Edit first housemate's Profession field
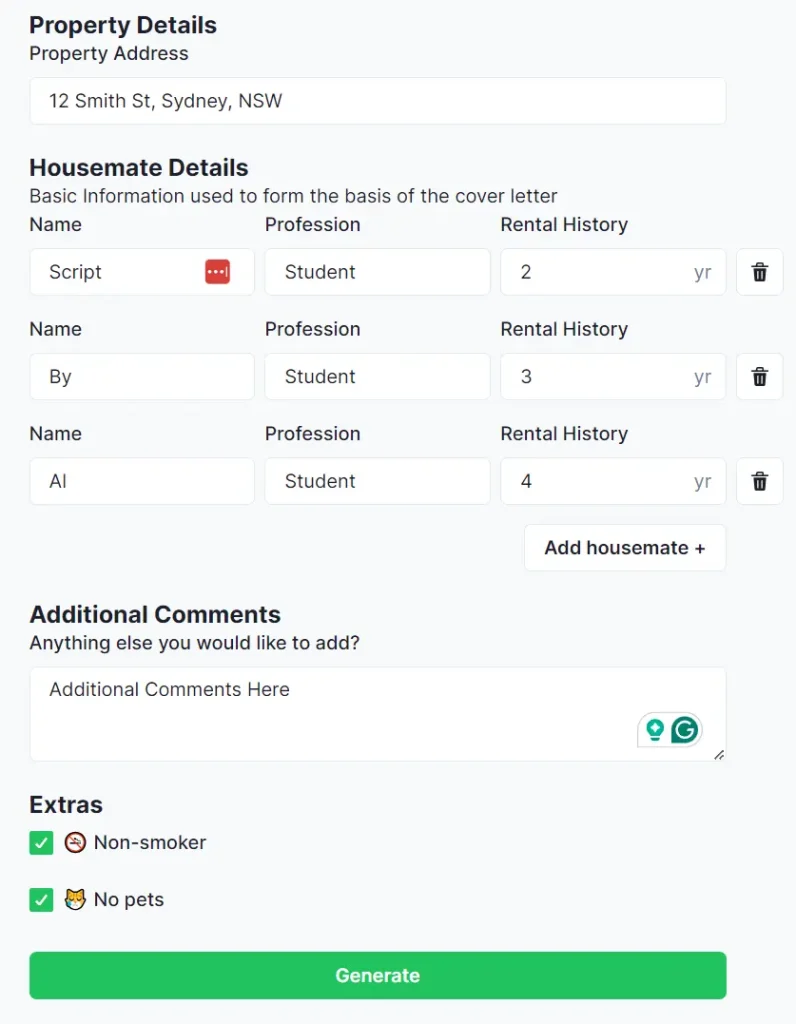This screenshot has height=1024, width=796. 377,272
